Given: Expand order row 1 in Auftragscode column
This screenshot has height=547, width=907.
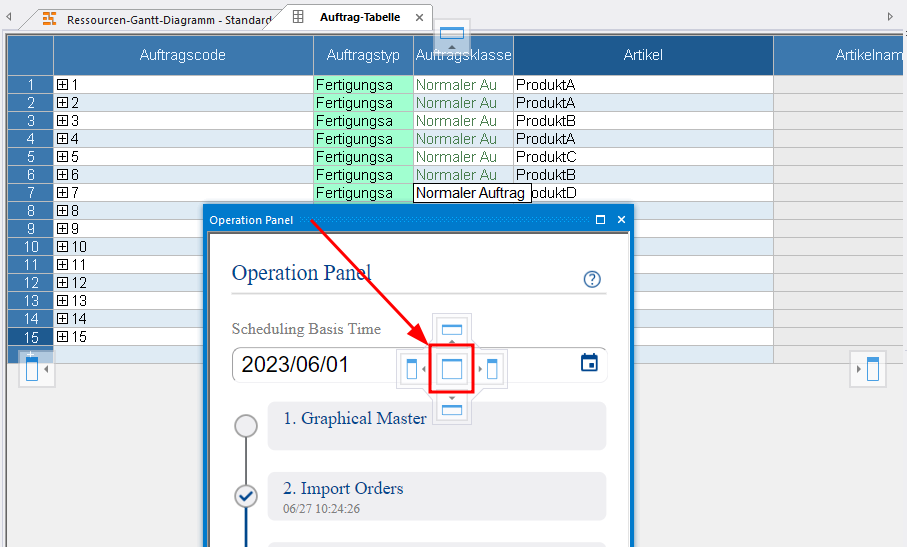Looking at the screenshot, I should pos(62,85).
